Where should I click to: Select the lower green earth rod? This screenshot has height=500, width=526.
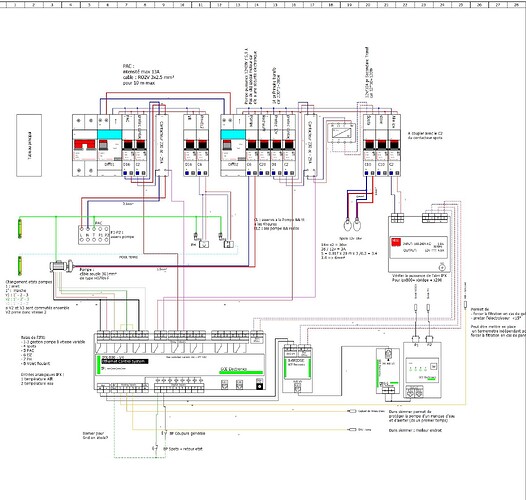(x=20, y=266)
